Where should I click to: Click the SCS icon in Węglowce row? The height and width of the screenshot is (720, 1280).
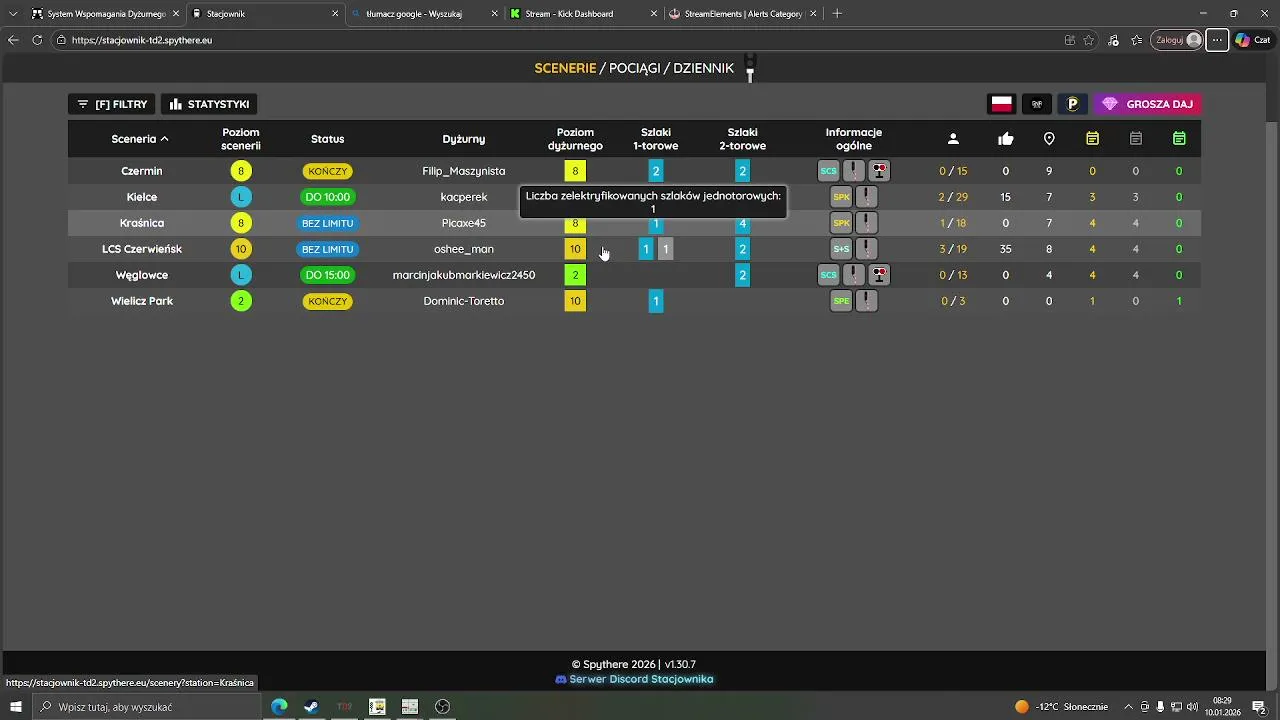point(829,275)
